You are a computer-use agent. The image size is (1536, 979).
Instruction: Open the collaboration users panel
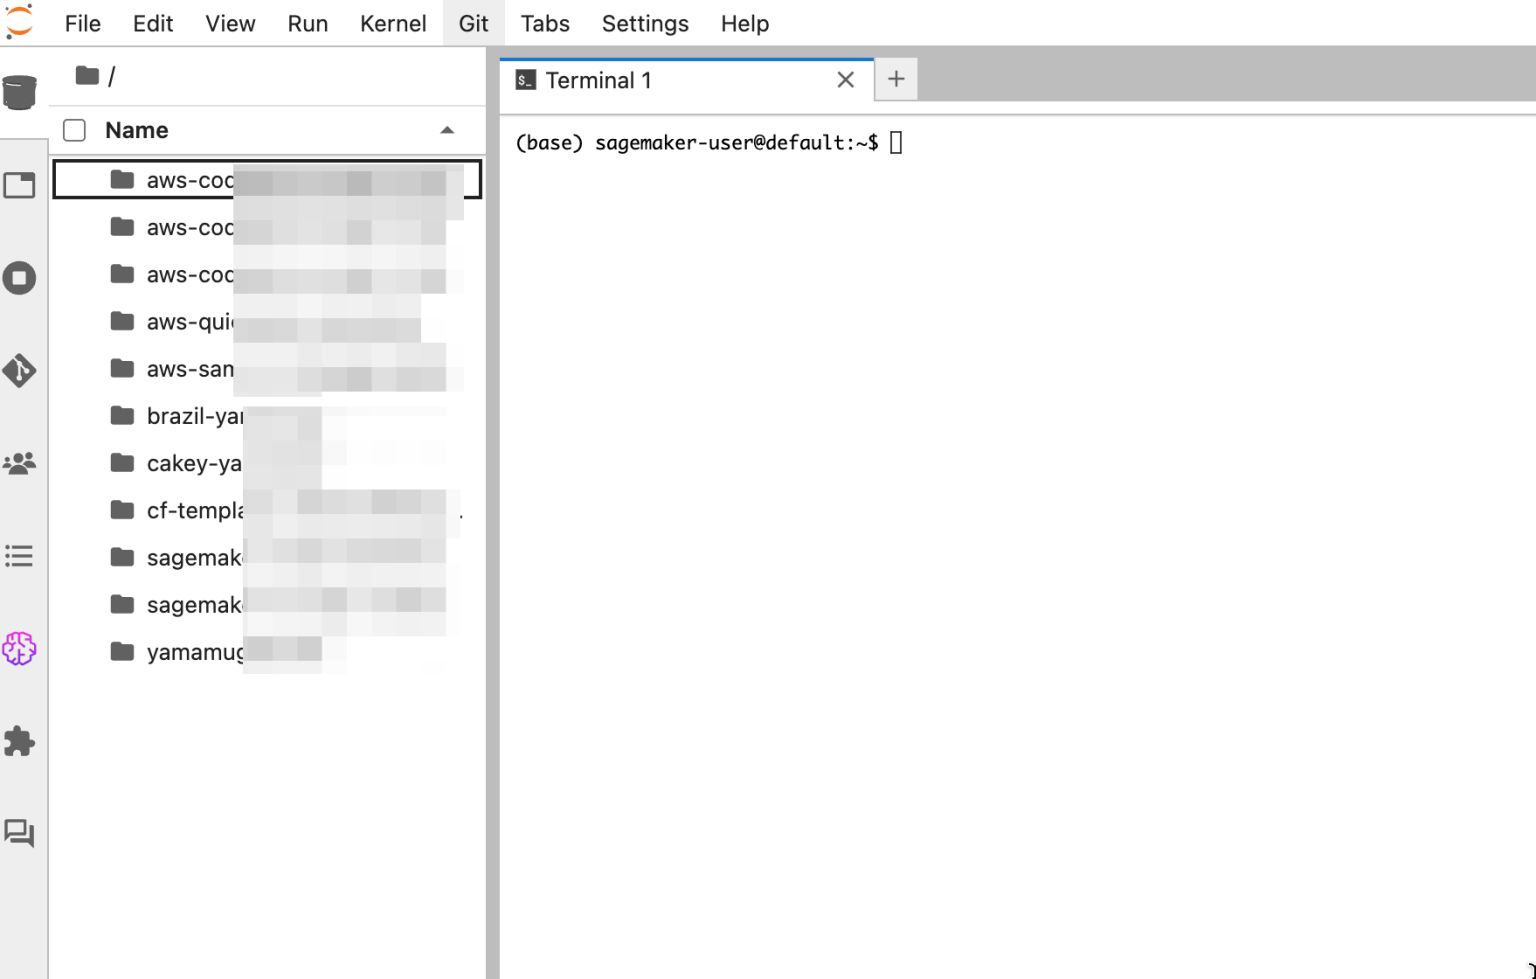click(19, 463)
